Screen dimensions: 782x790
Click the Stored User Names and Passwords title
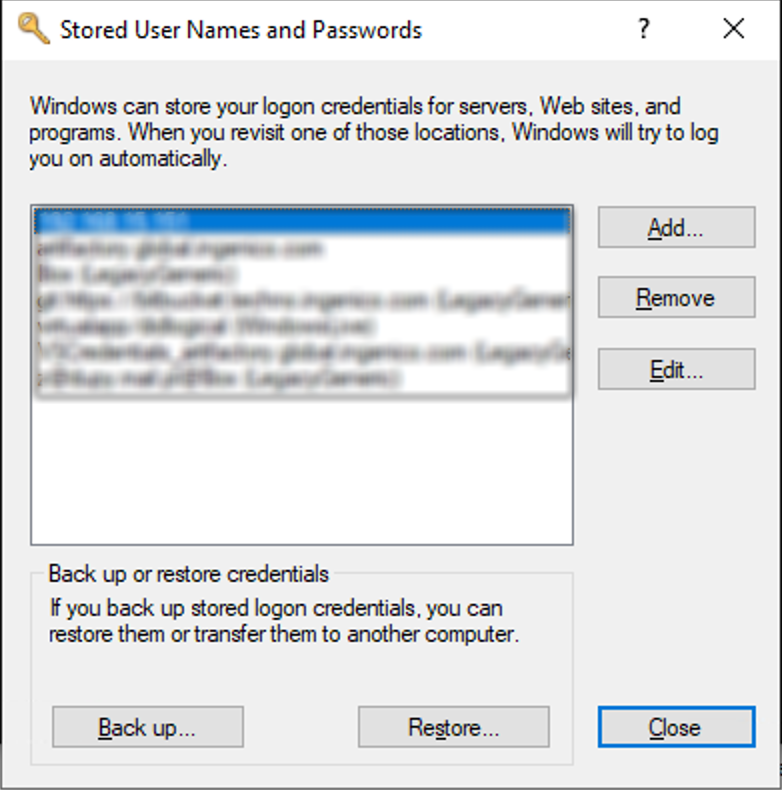241,30
